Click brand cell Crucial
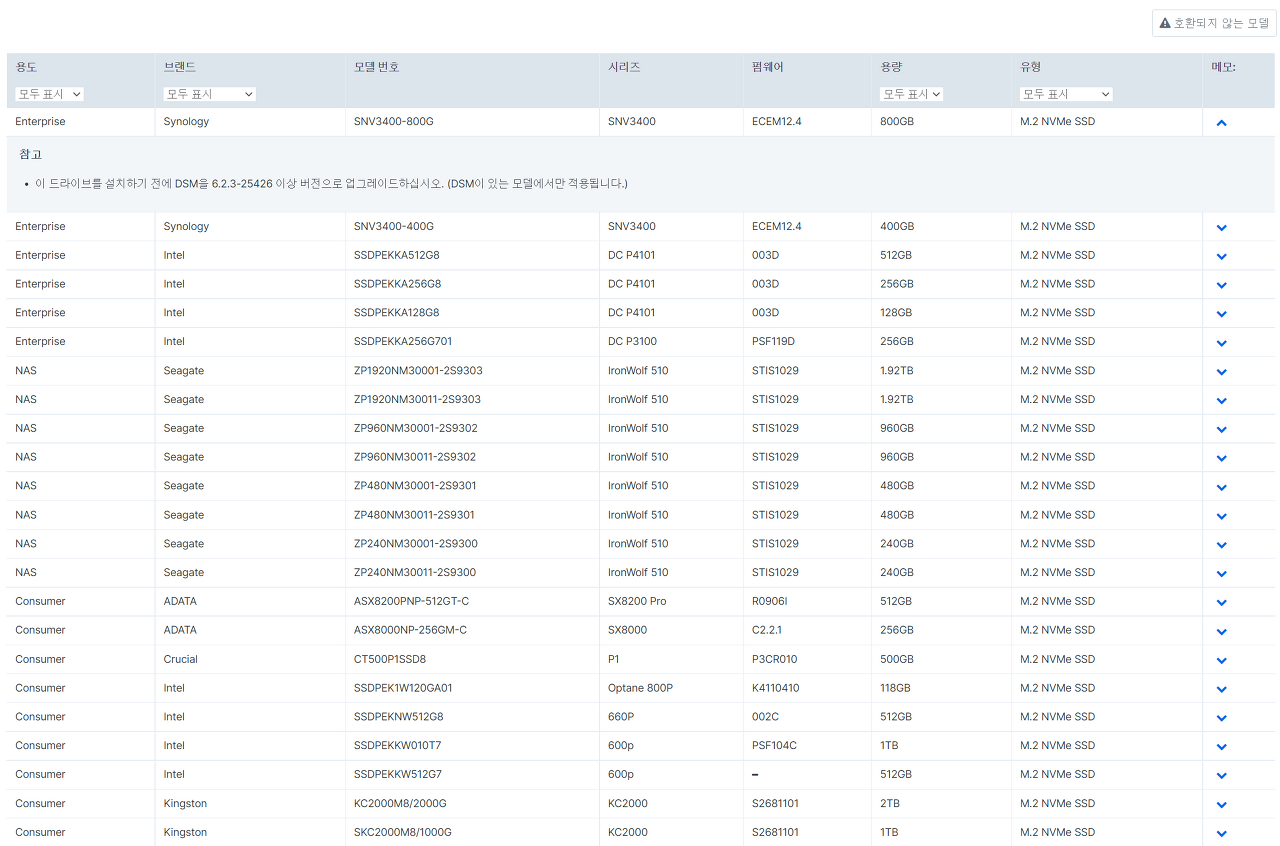 coord(181,660)
